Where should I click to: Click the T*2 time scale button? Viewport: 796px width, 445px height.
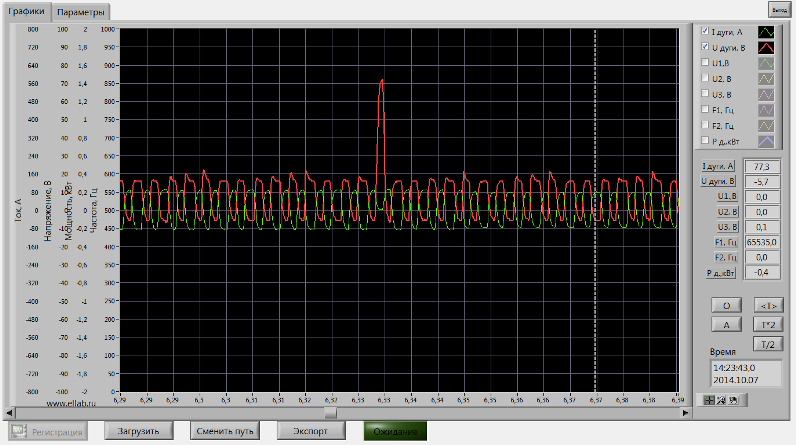click(768, 325)
